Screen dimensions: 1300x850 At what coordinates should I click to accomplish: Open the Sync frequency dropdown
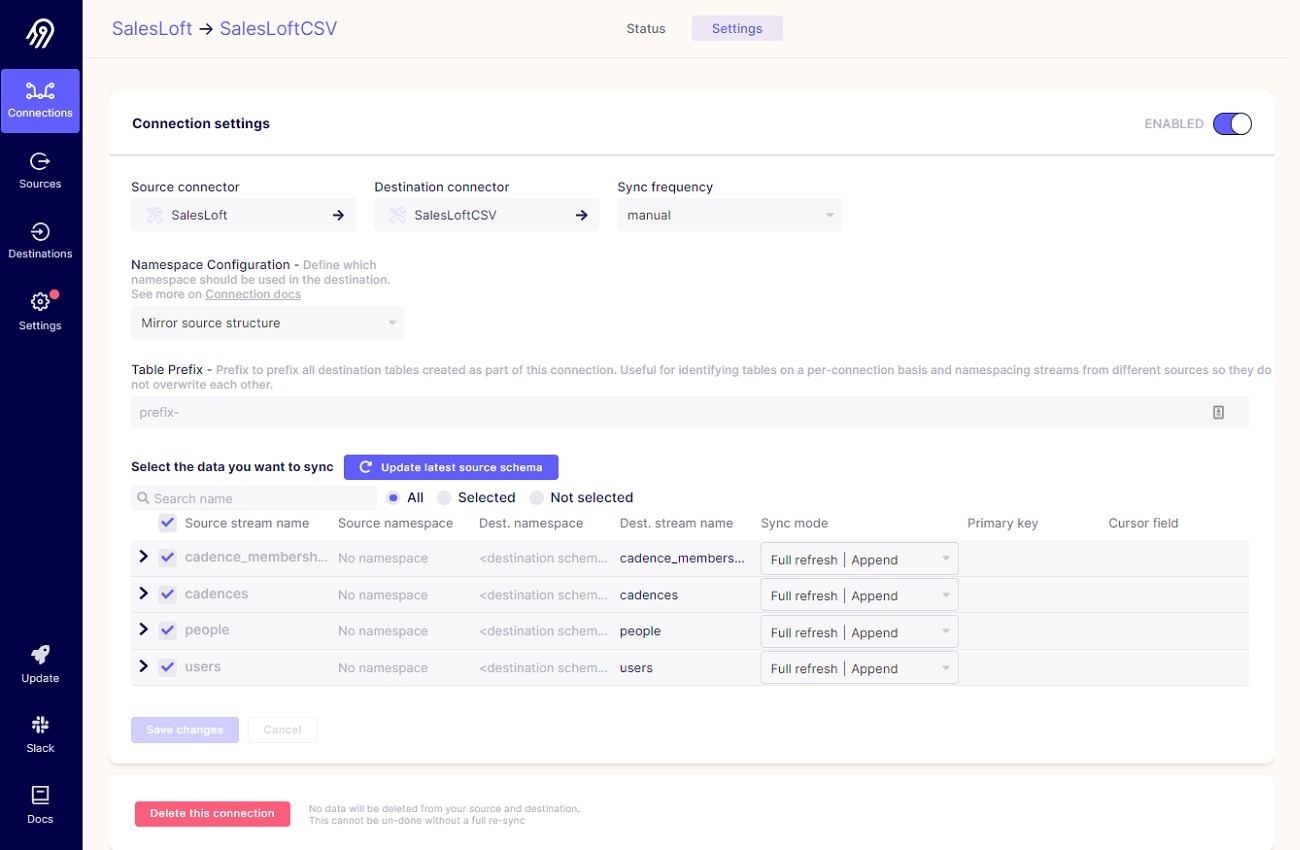click(729, 215)
